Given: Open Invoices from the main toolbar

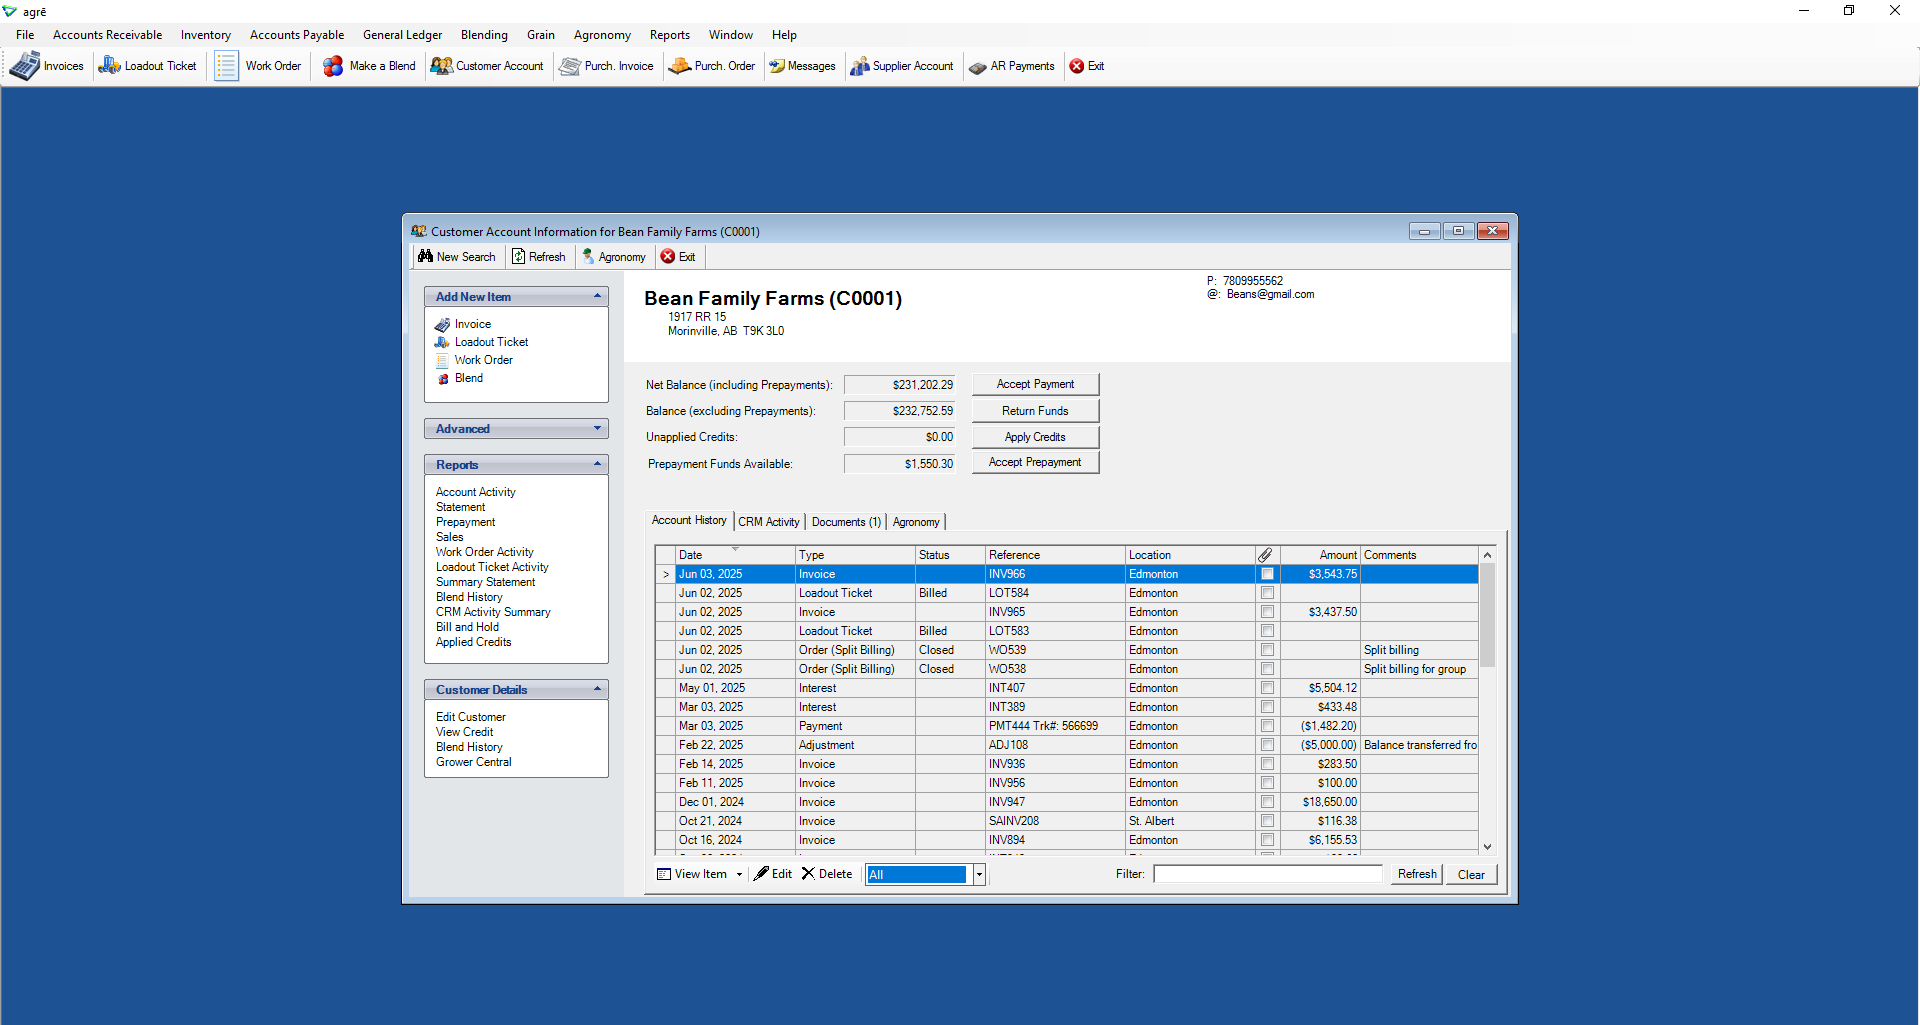Looking at the screenshot, I should (x=47, y=66).
